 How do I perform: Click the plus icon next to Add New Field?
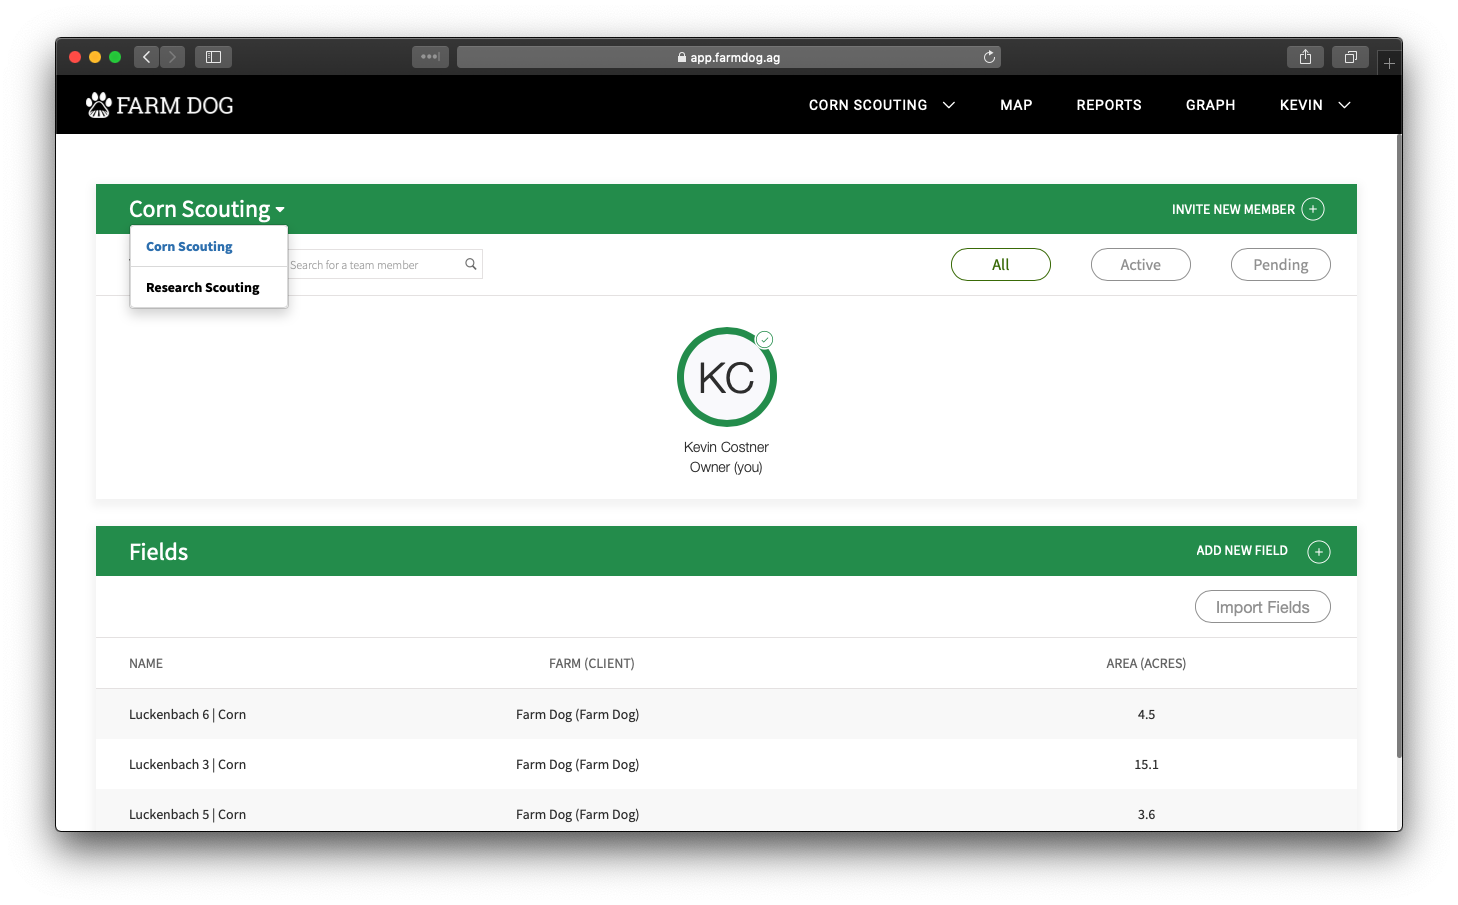1319,552
